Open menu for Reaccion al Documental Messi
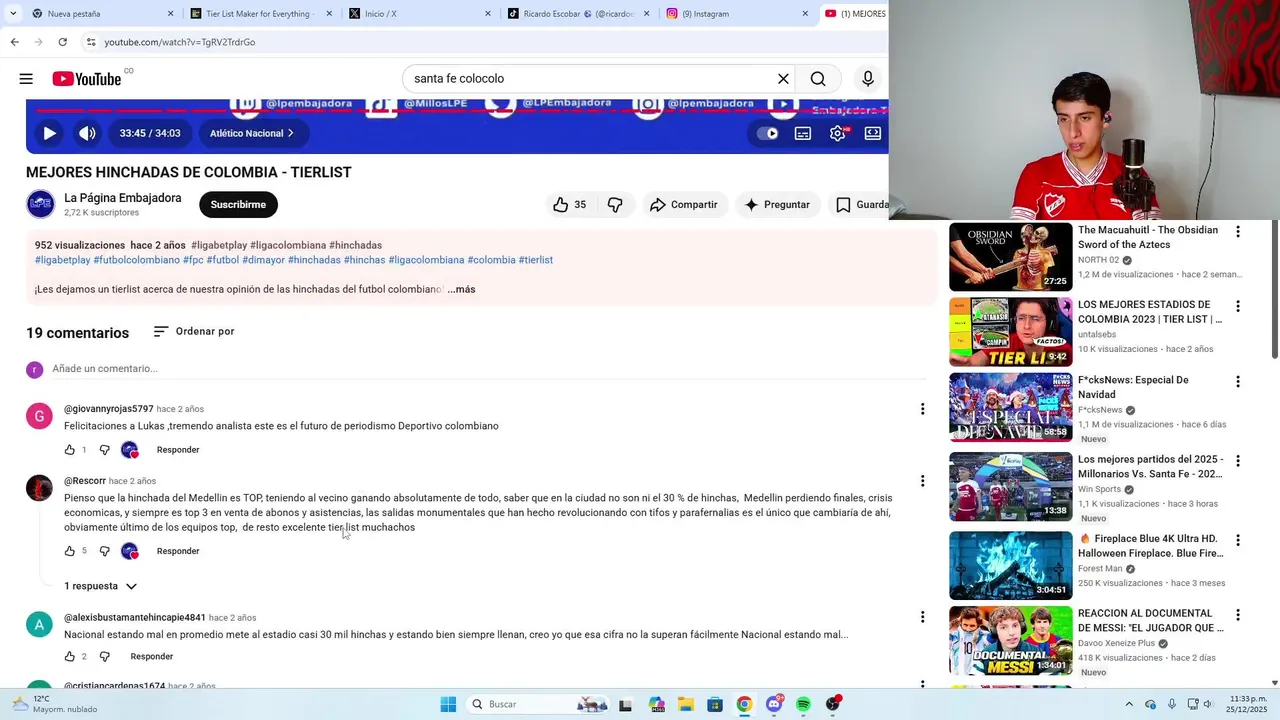This screenshot has height=720, width=1280. point(1238,614)
